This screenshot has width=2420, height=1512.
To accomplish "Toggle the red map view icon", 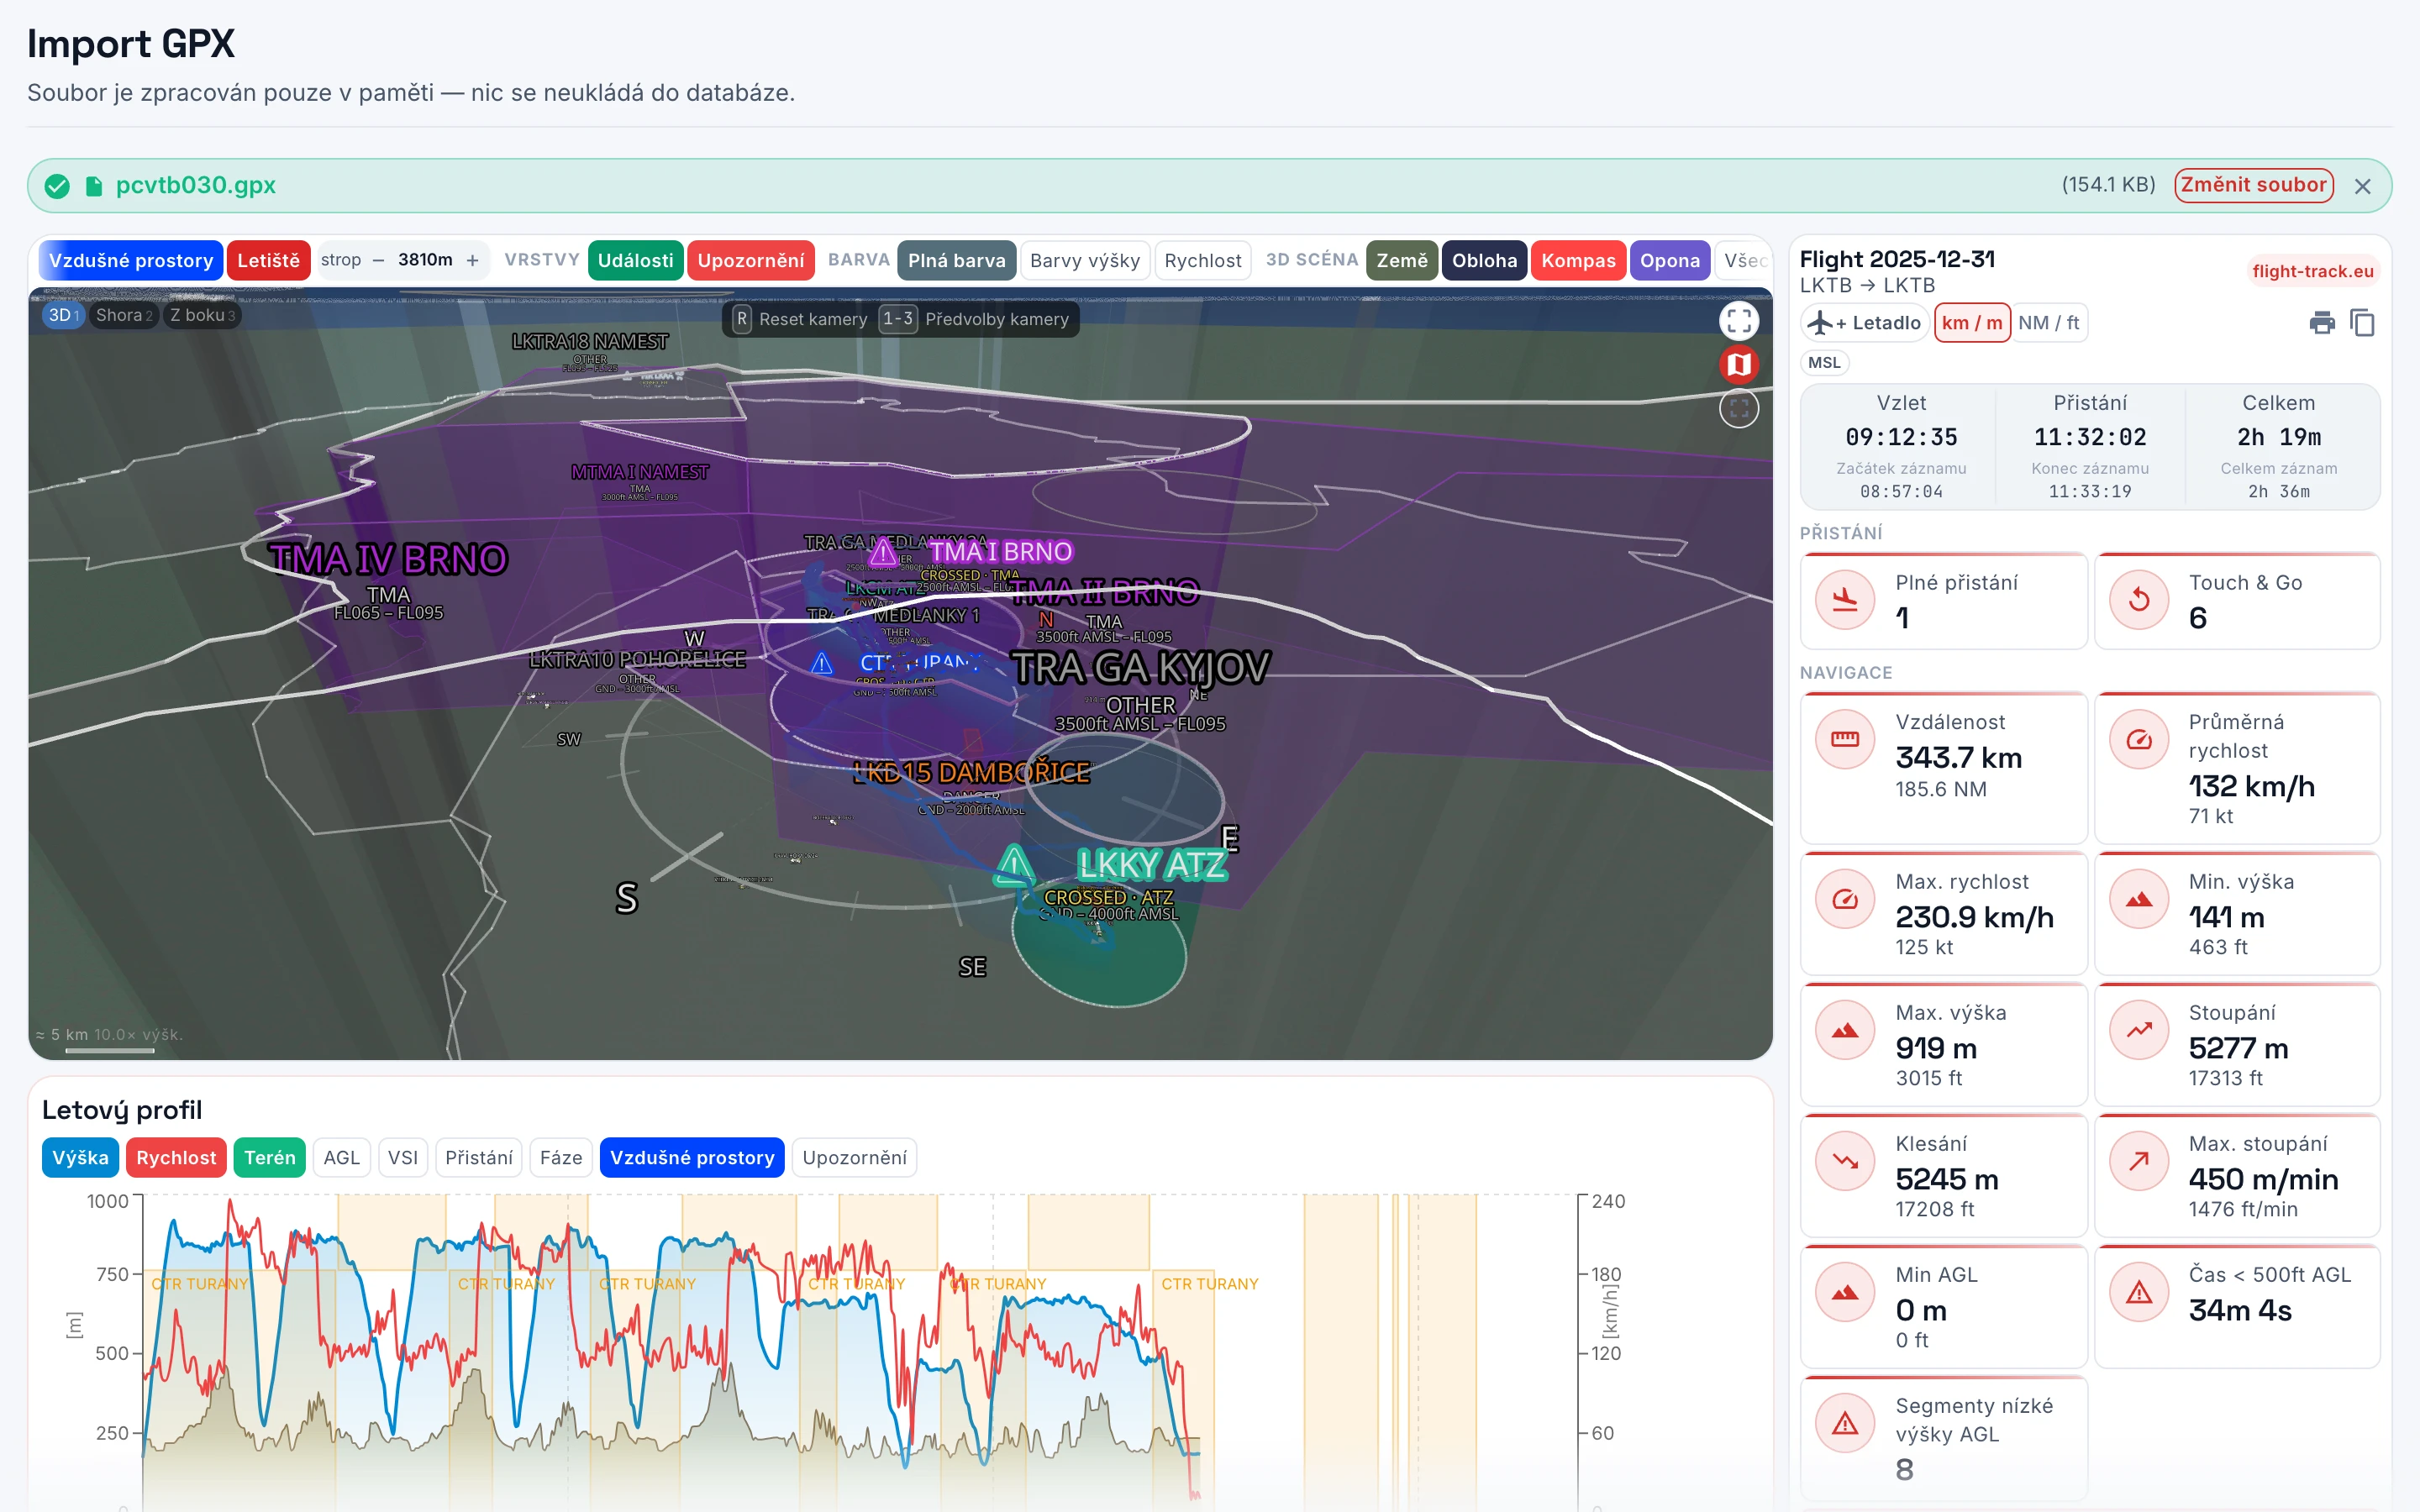I will point(1738,364).
